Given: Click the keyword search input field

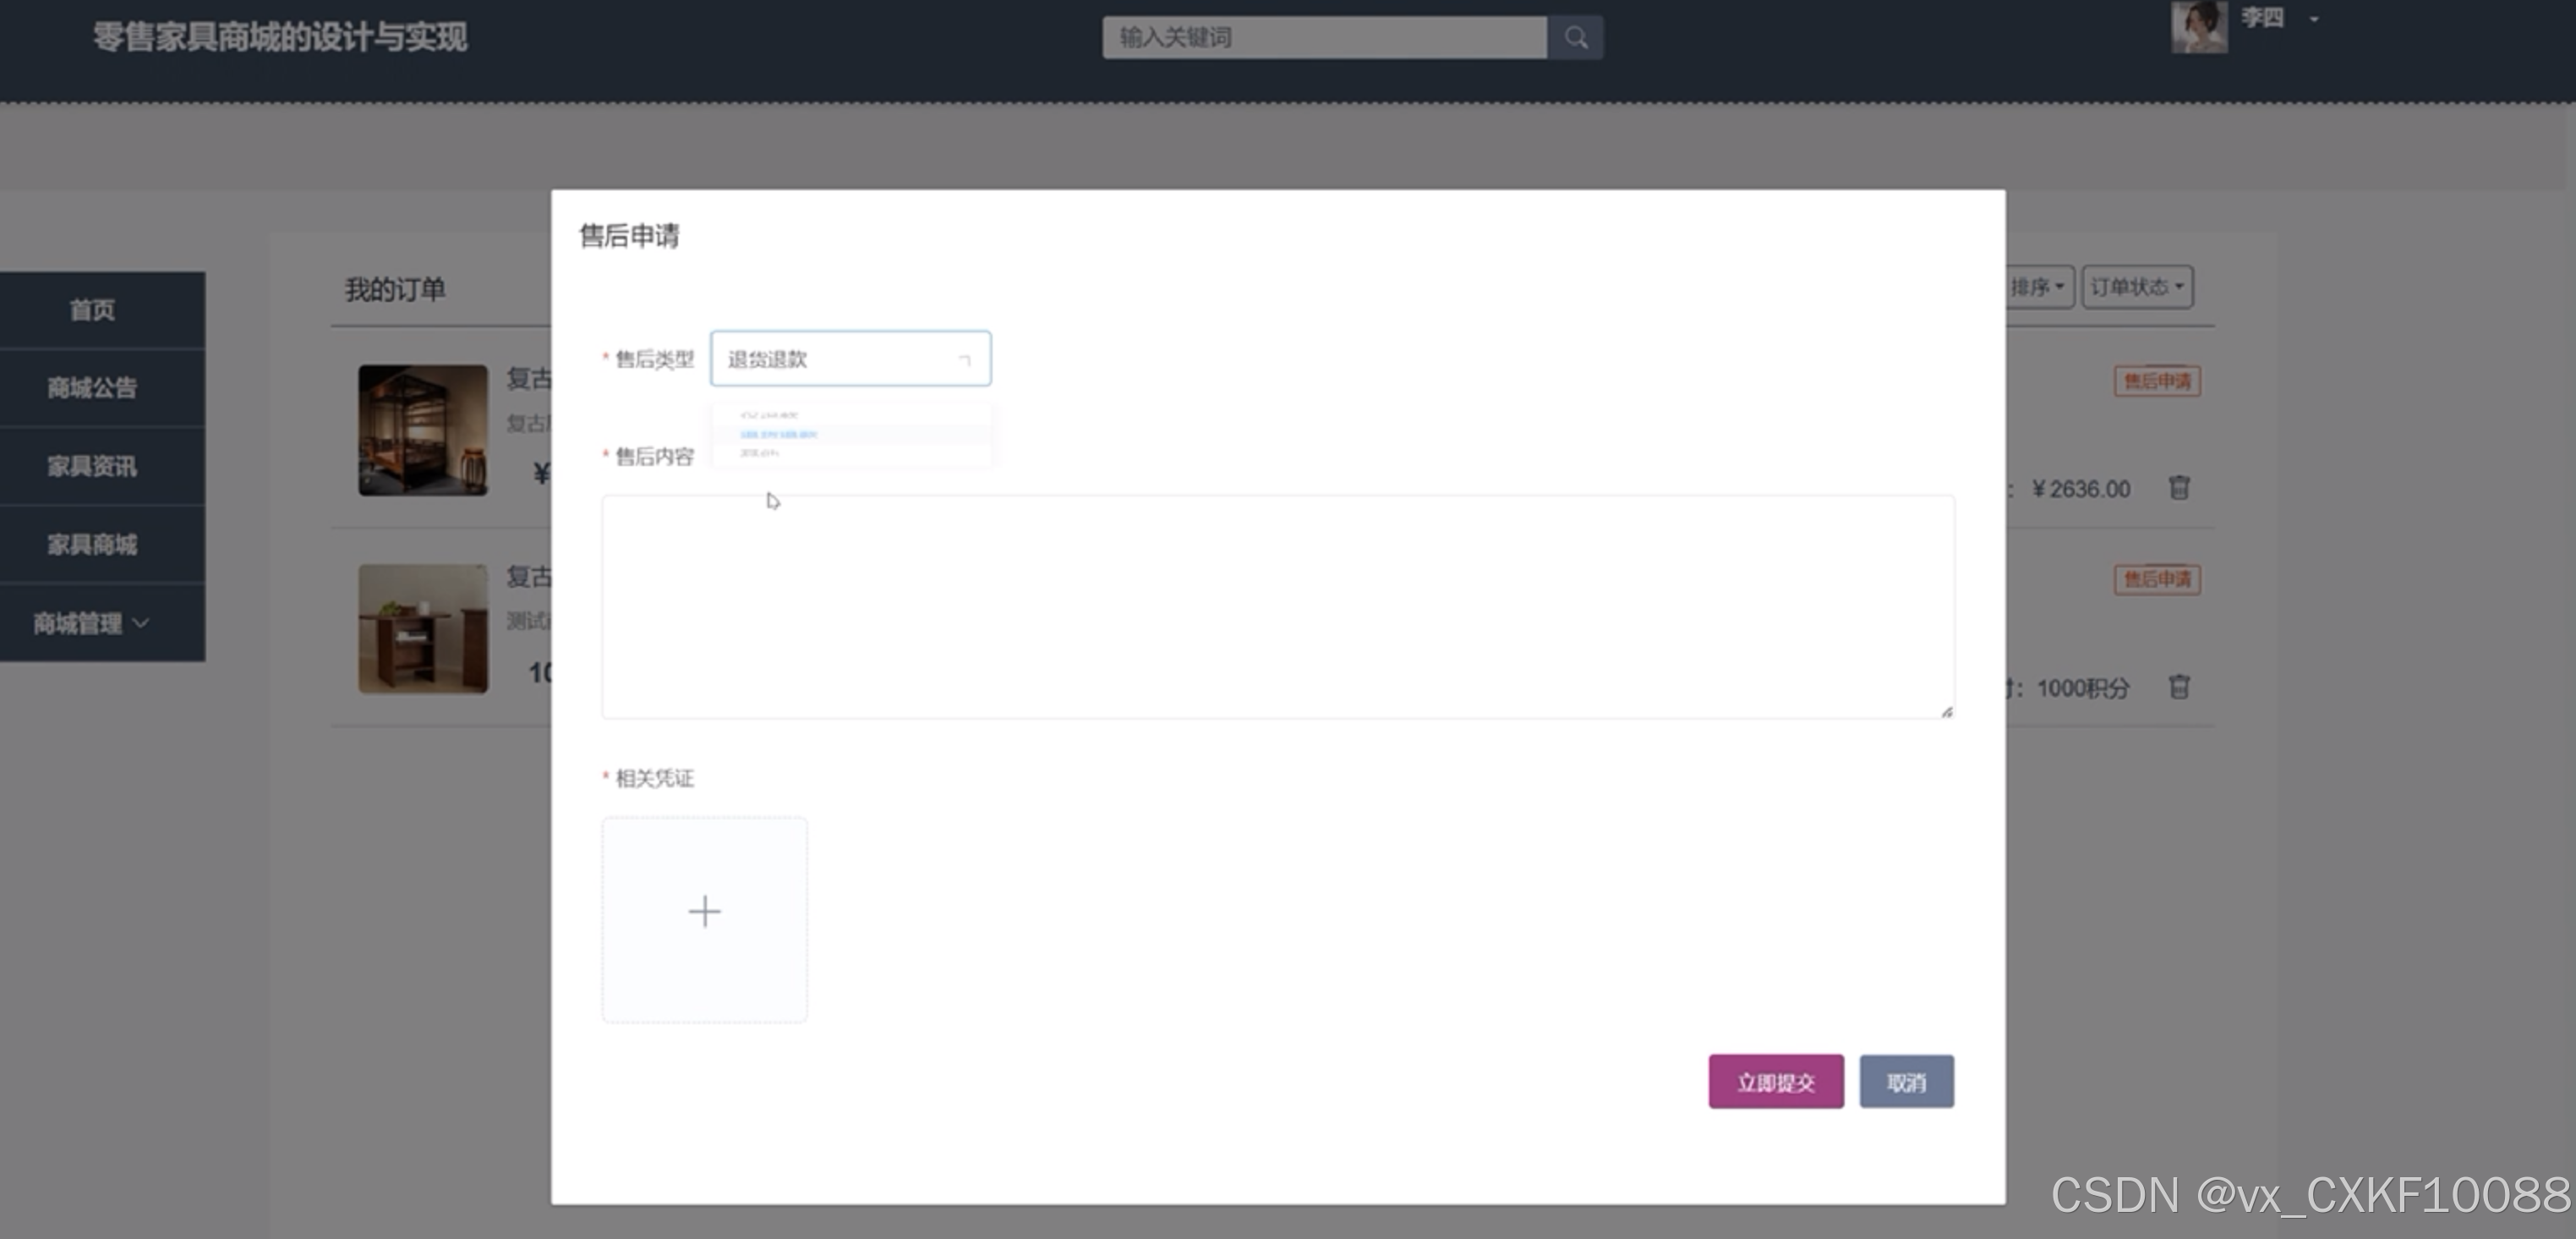Looking at the screenshot, I should pyautogui.click(x=1324, y=38).
